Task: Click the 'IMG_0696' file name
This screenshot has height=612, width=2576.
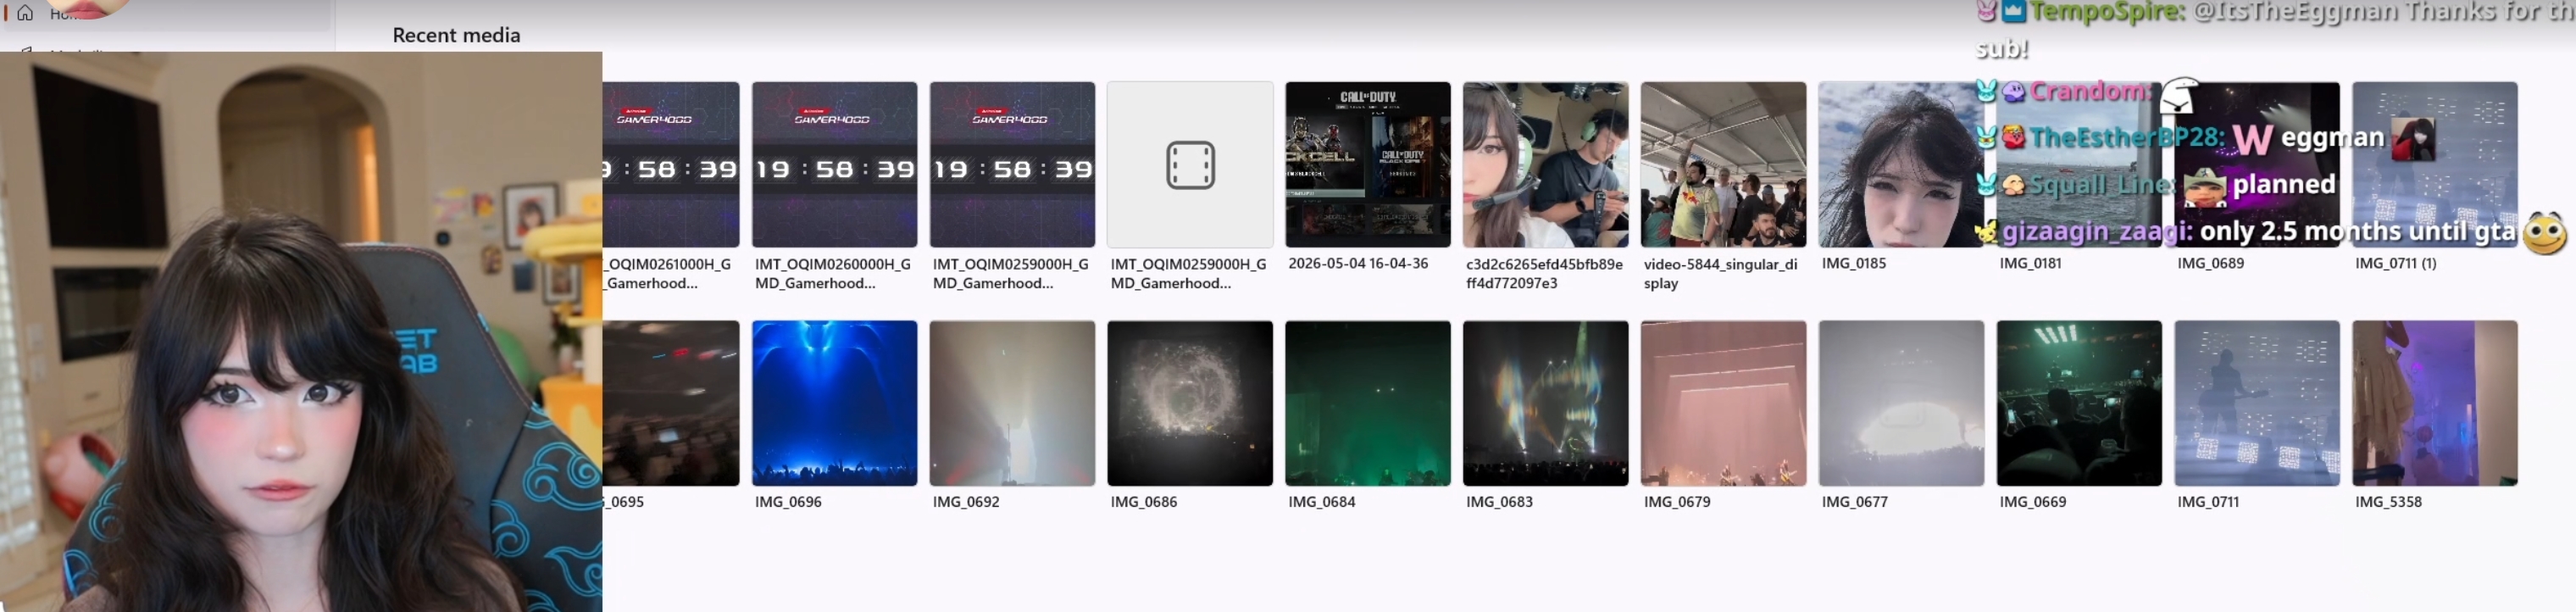Action: (x=788, y=502)
